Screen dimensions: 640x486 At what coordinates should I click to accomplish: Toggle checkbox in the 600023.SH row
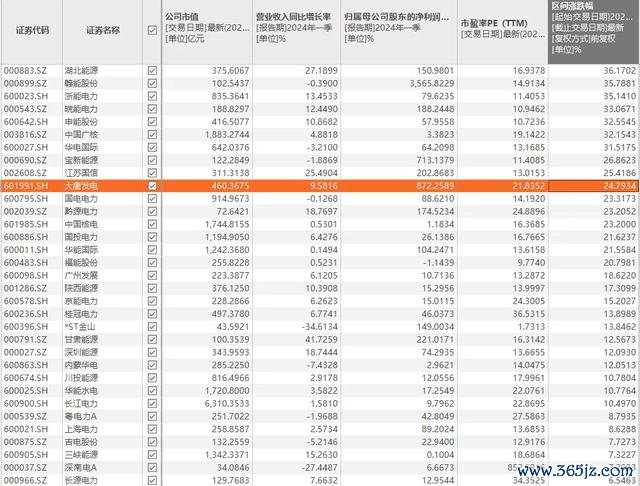pyautogui.click(x=152, y=96)
